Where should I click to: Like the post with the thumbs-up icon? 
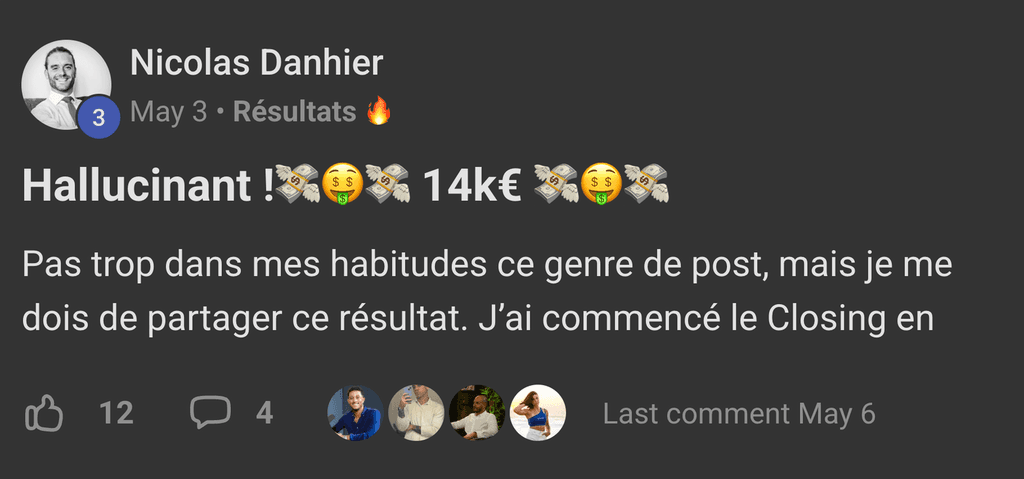point(44,414)
